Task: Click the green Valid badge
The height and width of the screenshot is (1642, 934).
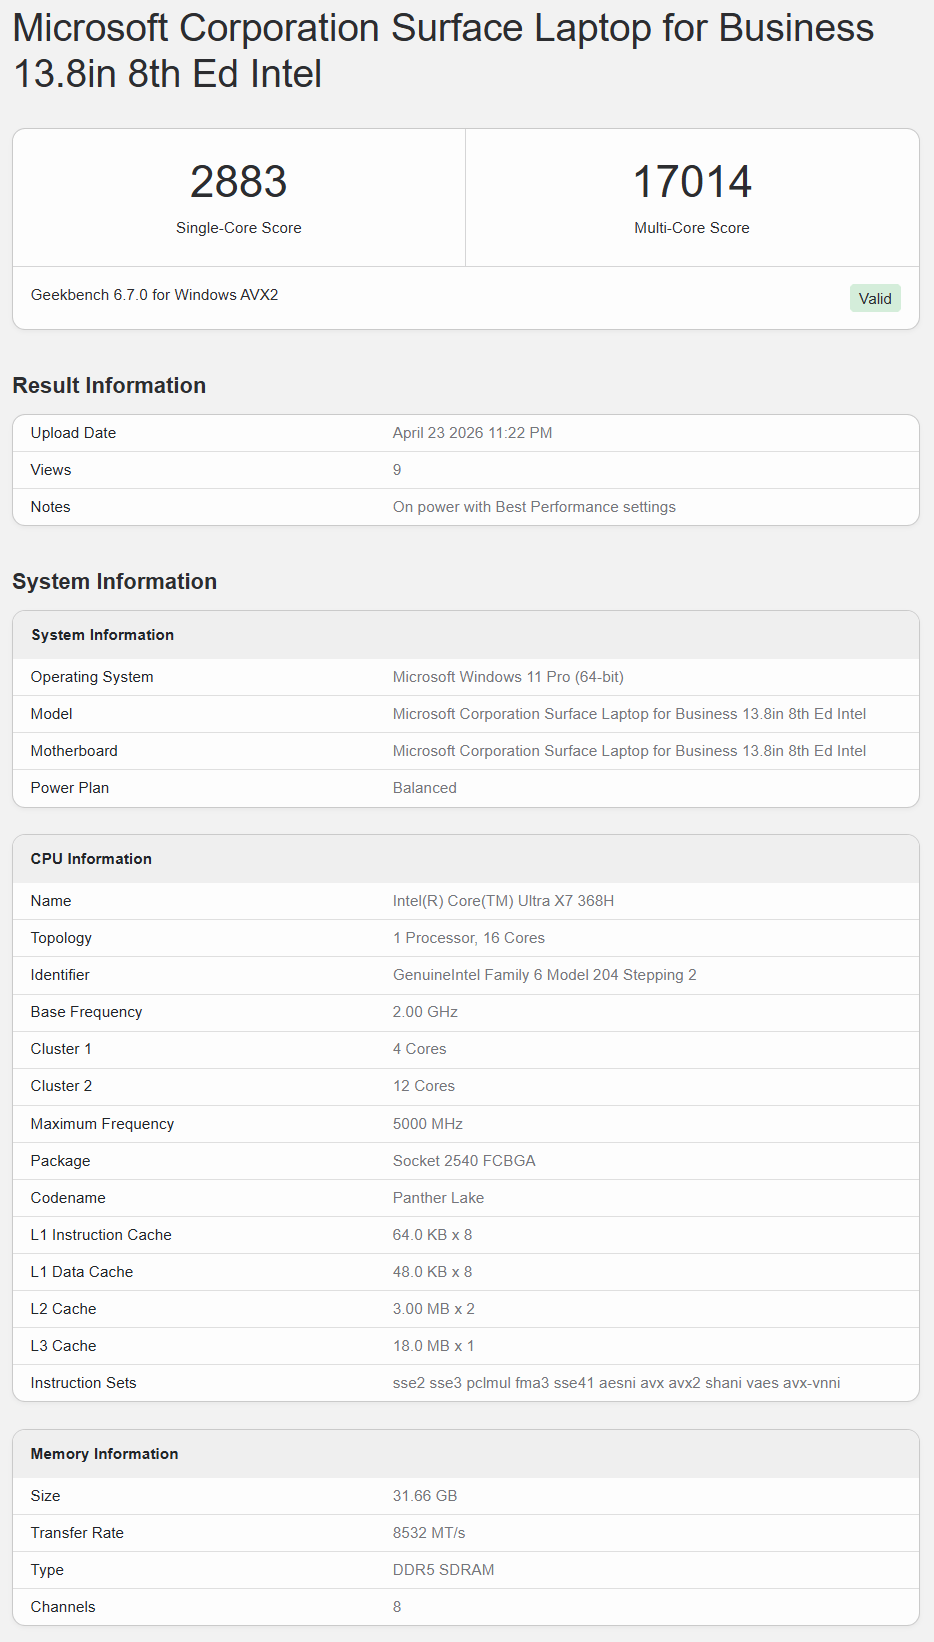Action: [875, 298]
